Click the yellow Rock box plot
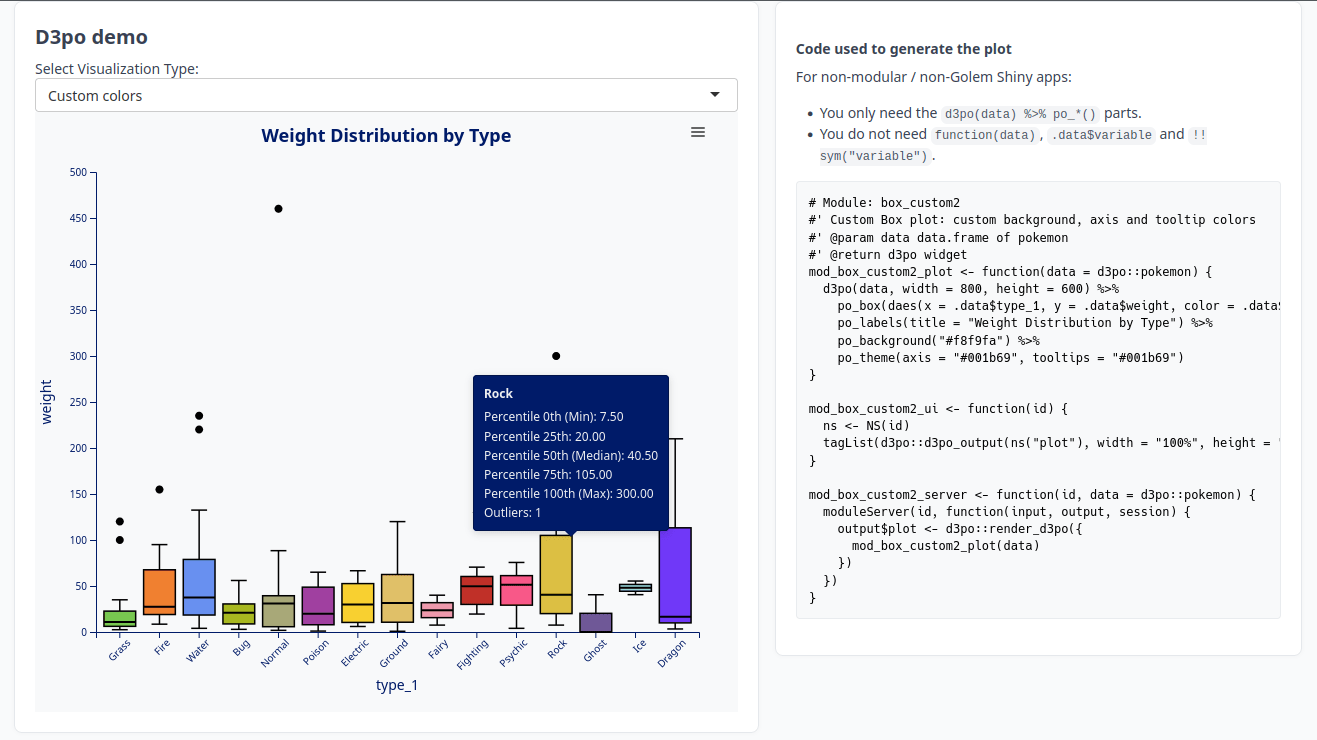This screenshot has height=740, width=1317. (558, 575)
